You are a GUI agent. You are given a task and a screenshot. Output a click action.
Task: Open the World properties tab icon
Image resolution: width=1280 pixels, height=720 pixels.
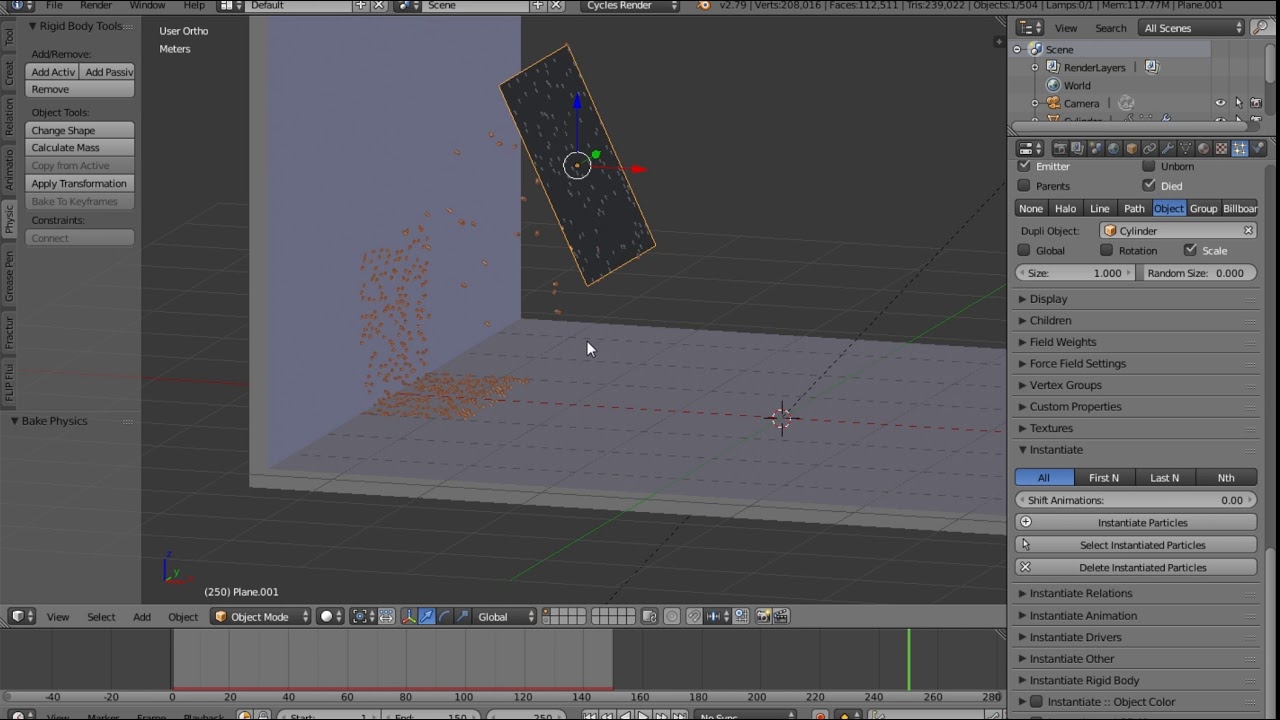[x=1113, y=148]
